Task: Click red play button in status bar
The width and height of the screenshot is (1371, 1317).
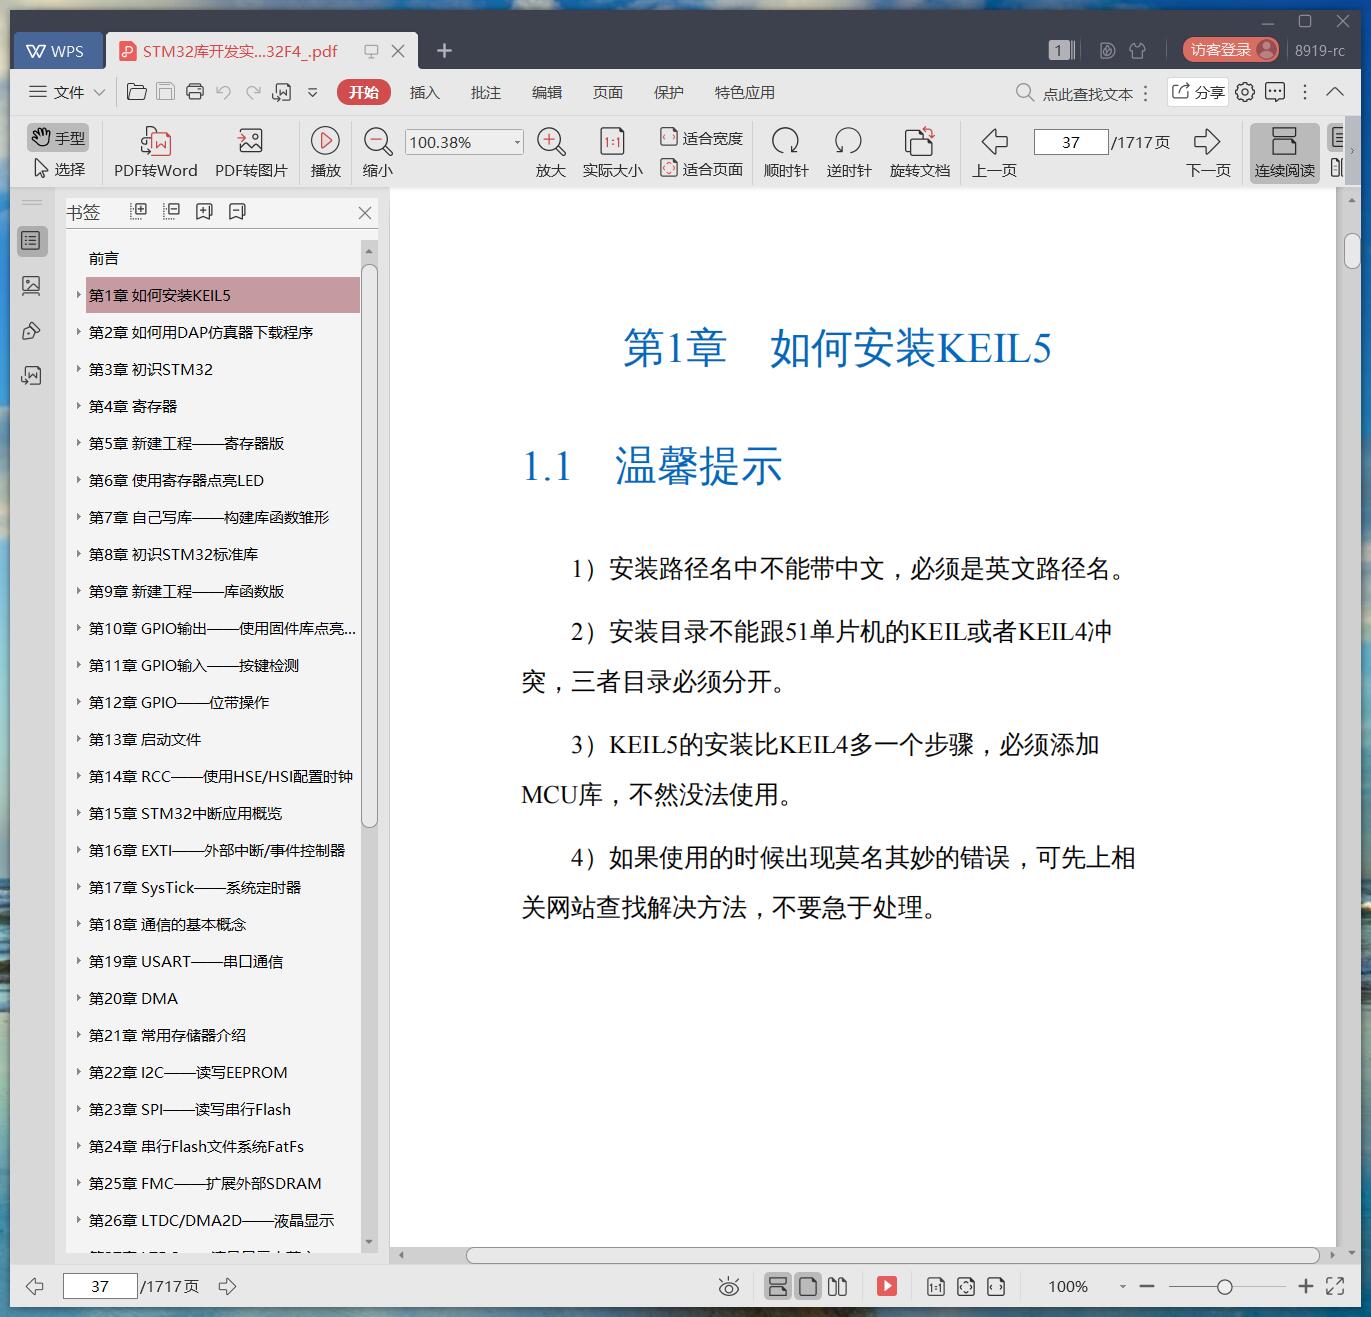Action: coord(887,1286)
